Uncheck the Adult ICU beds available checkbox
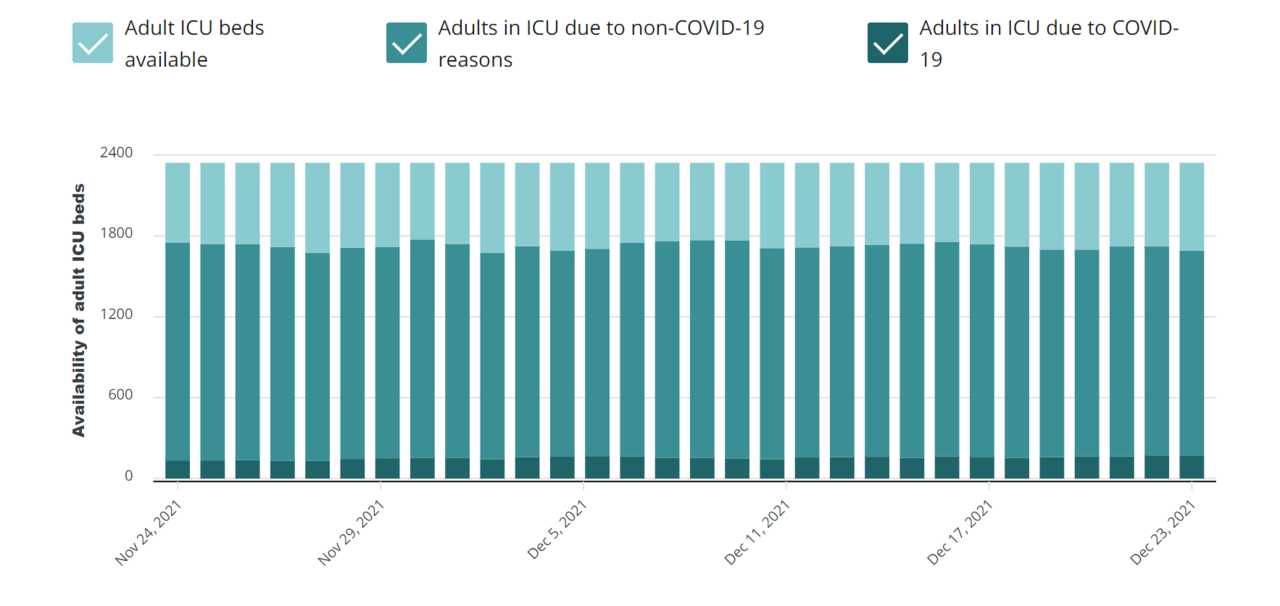This screenshot has width=1280, height=606. 92,43
